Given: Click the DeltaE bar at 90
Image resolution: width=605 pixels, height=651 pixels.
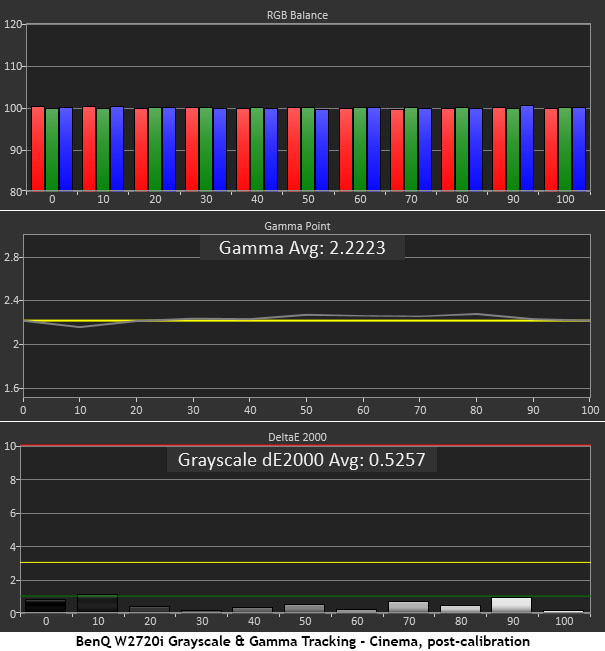Looking at the screenshot, I should tap(511, 605).
